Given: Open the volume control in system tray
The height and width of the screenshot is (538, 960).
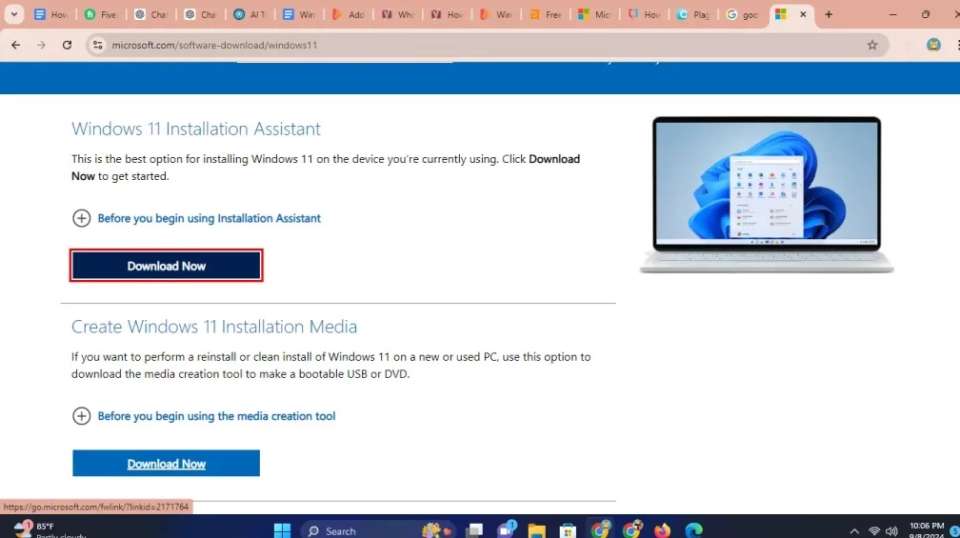Looking at the screenshot, I should pyautogui.click(x=891, y=530).
